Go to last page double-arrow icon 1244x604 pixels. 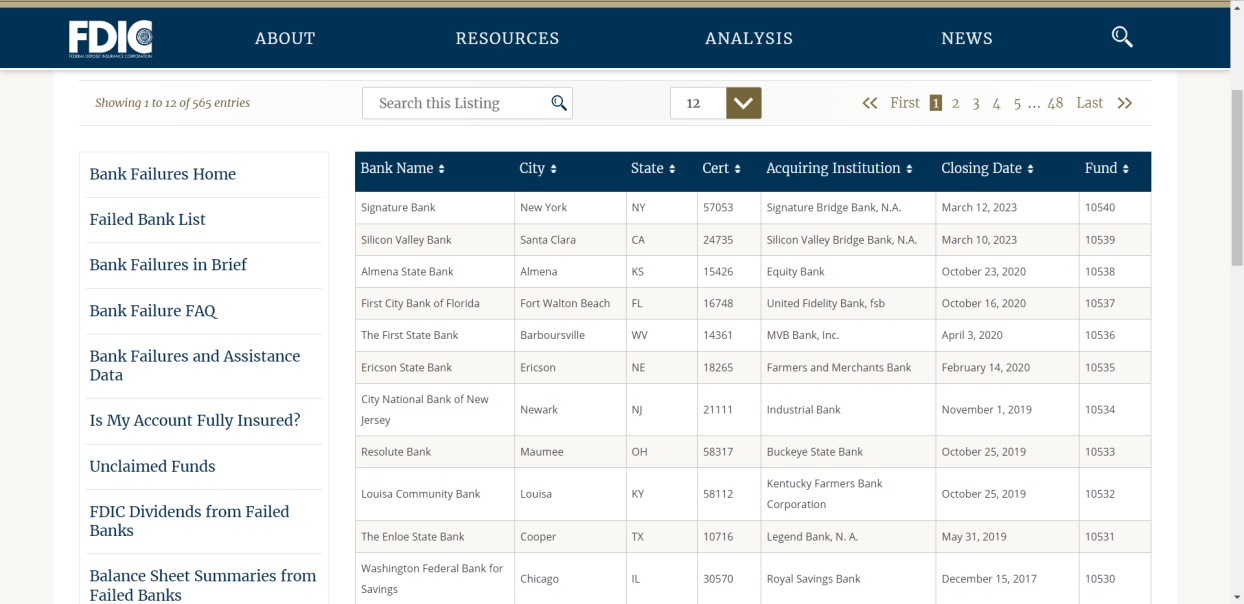(1125, 103)
